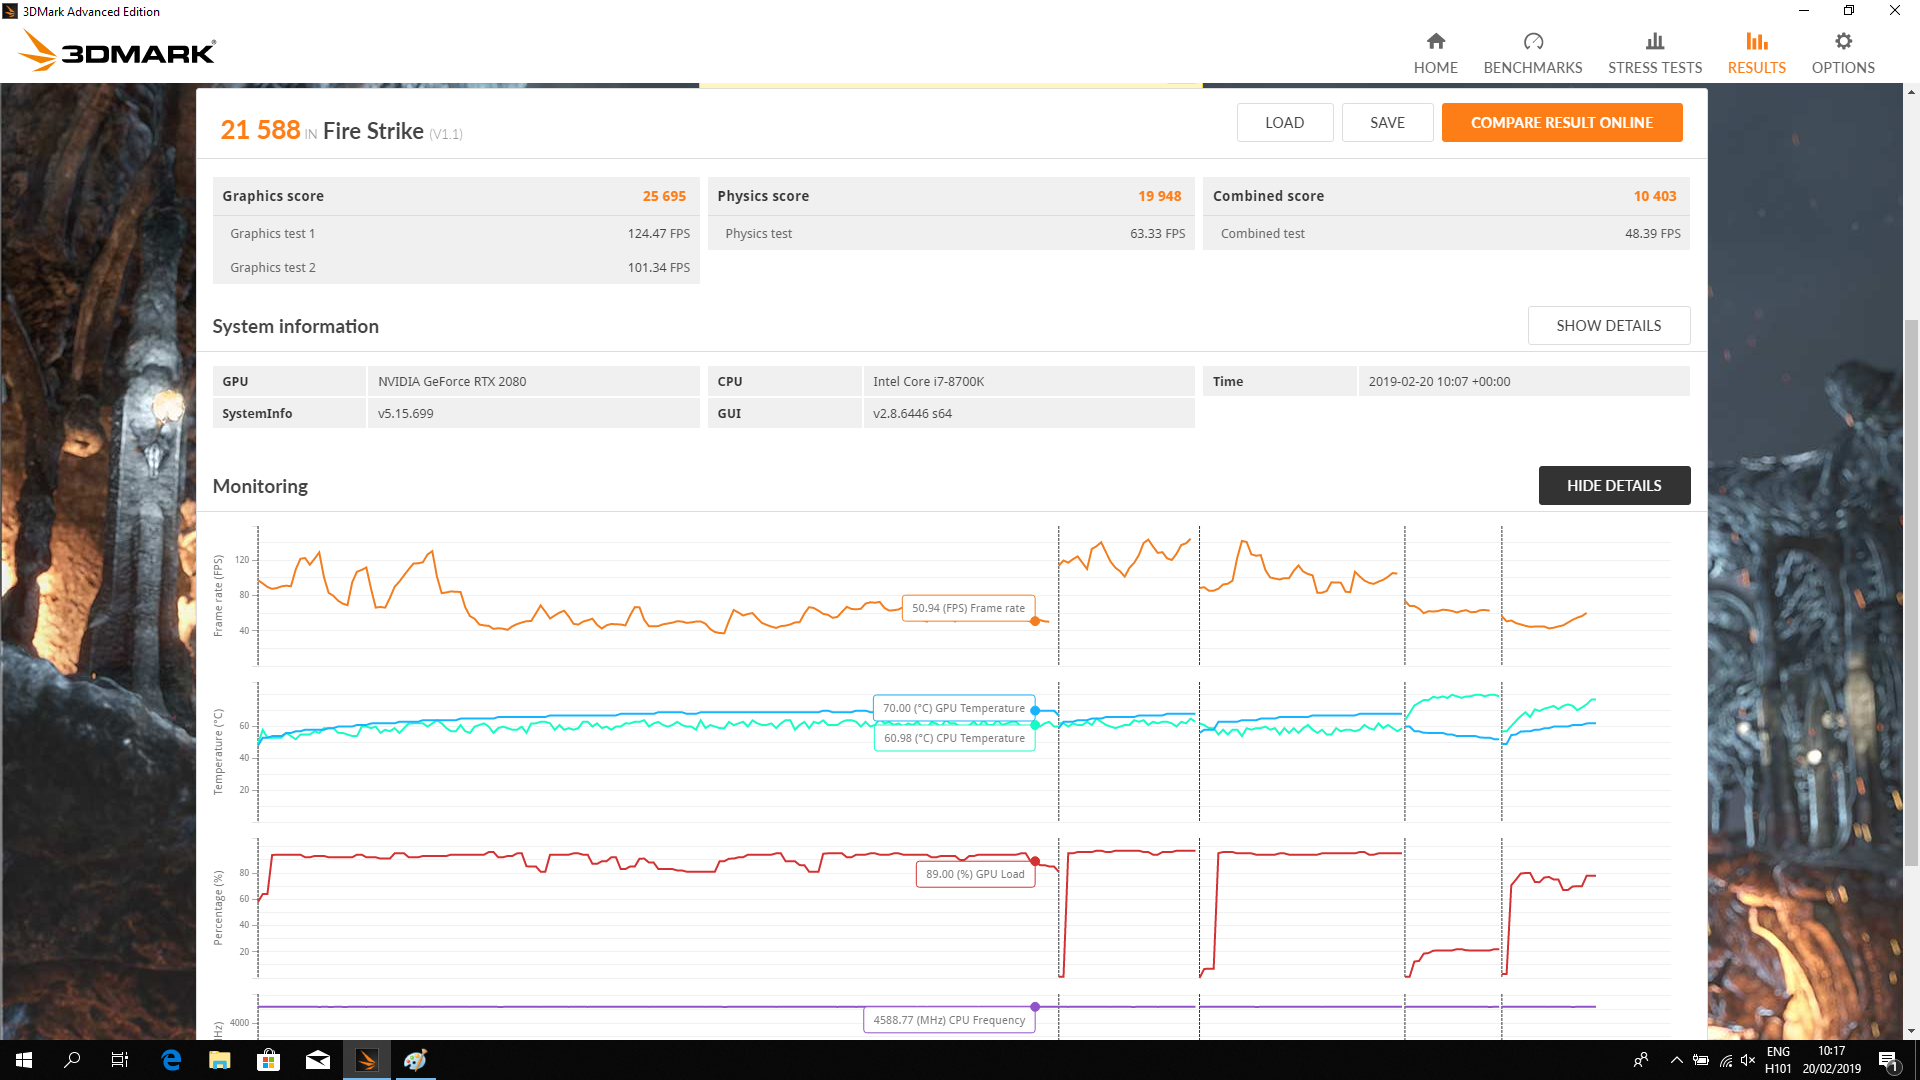Click the 60.98 °C CPU Temperature tooltip
1920x1080 pixels.
[954, 738]
